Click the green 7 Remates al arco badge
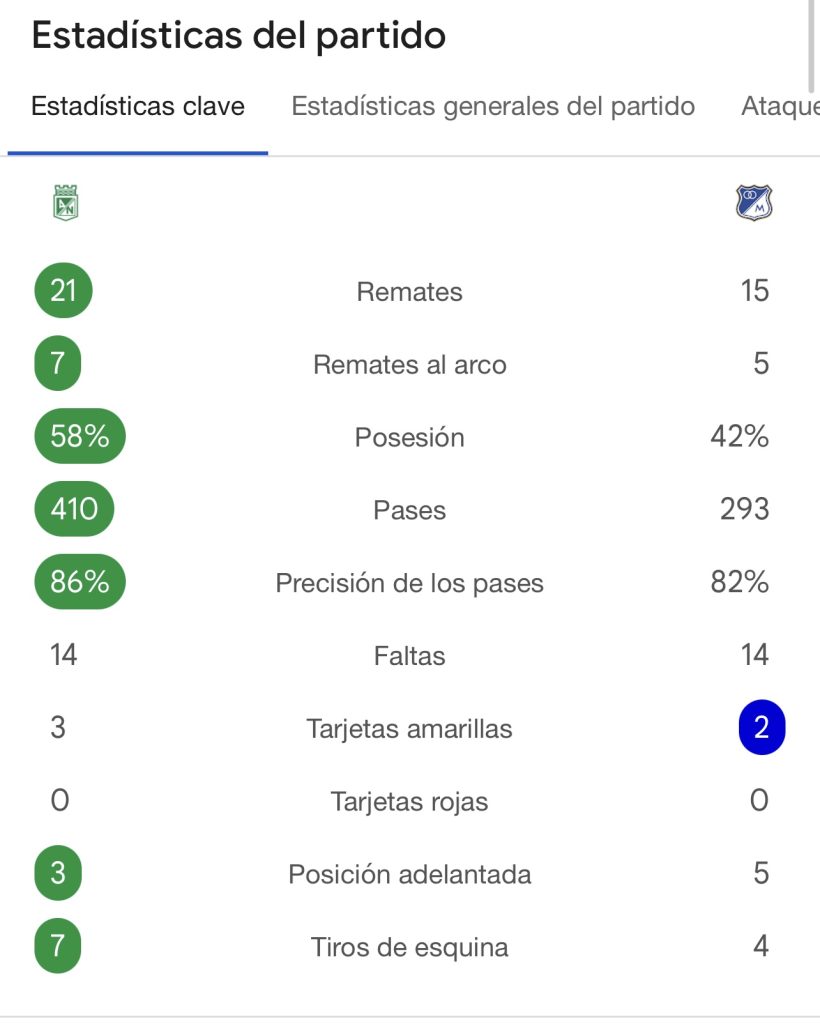 (x=58, y=363)
